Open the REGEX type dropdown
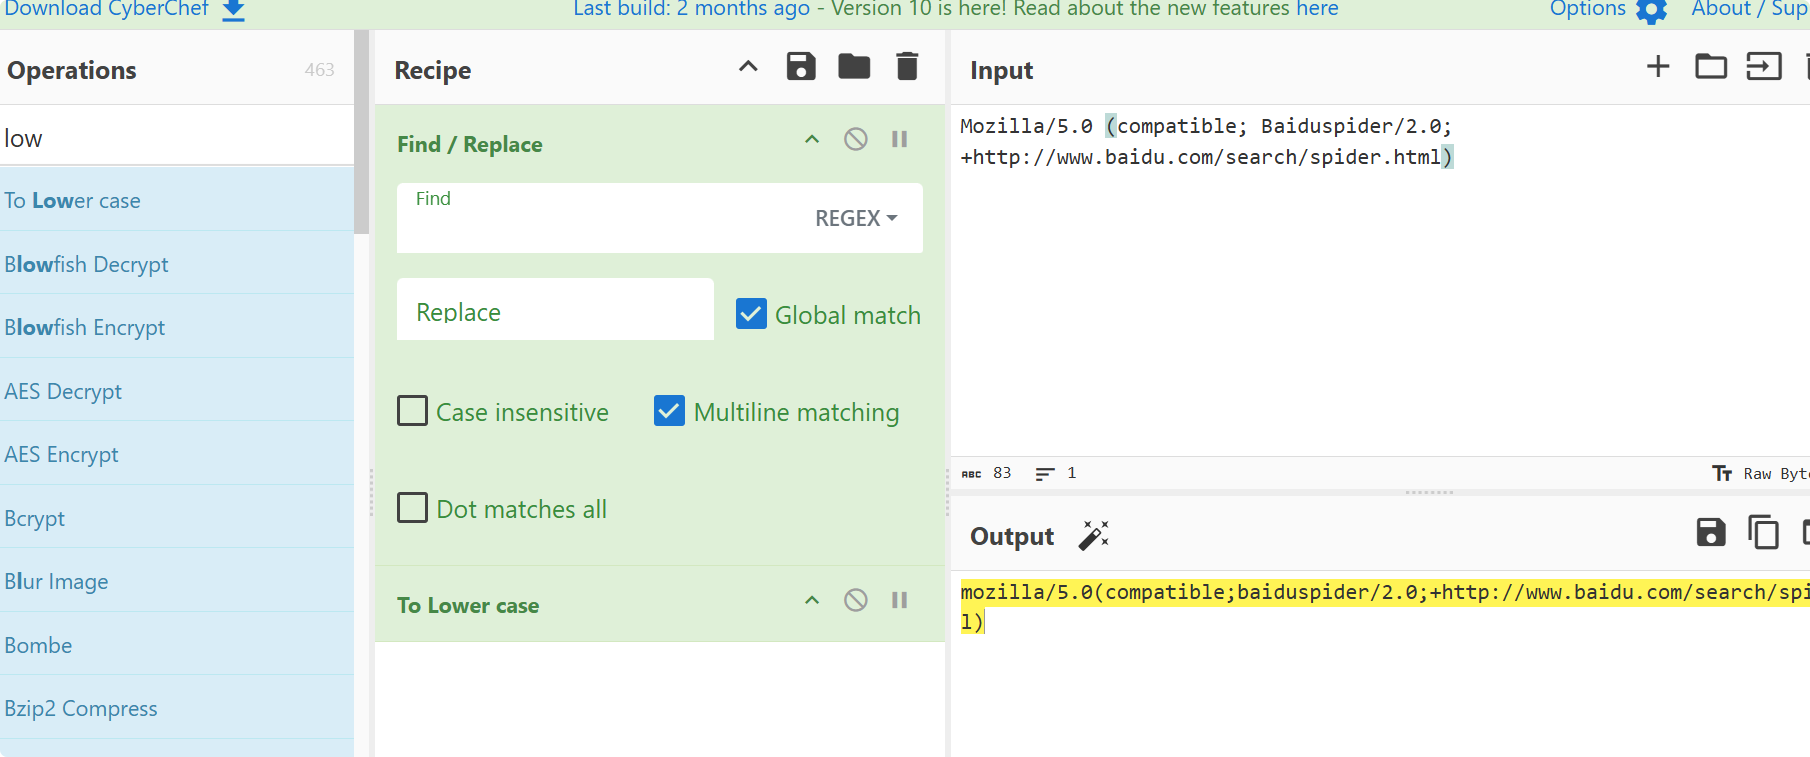This screenshot has height=757, width=1810. (856, 218)
